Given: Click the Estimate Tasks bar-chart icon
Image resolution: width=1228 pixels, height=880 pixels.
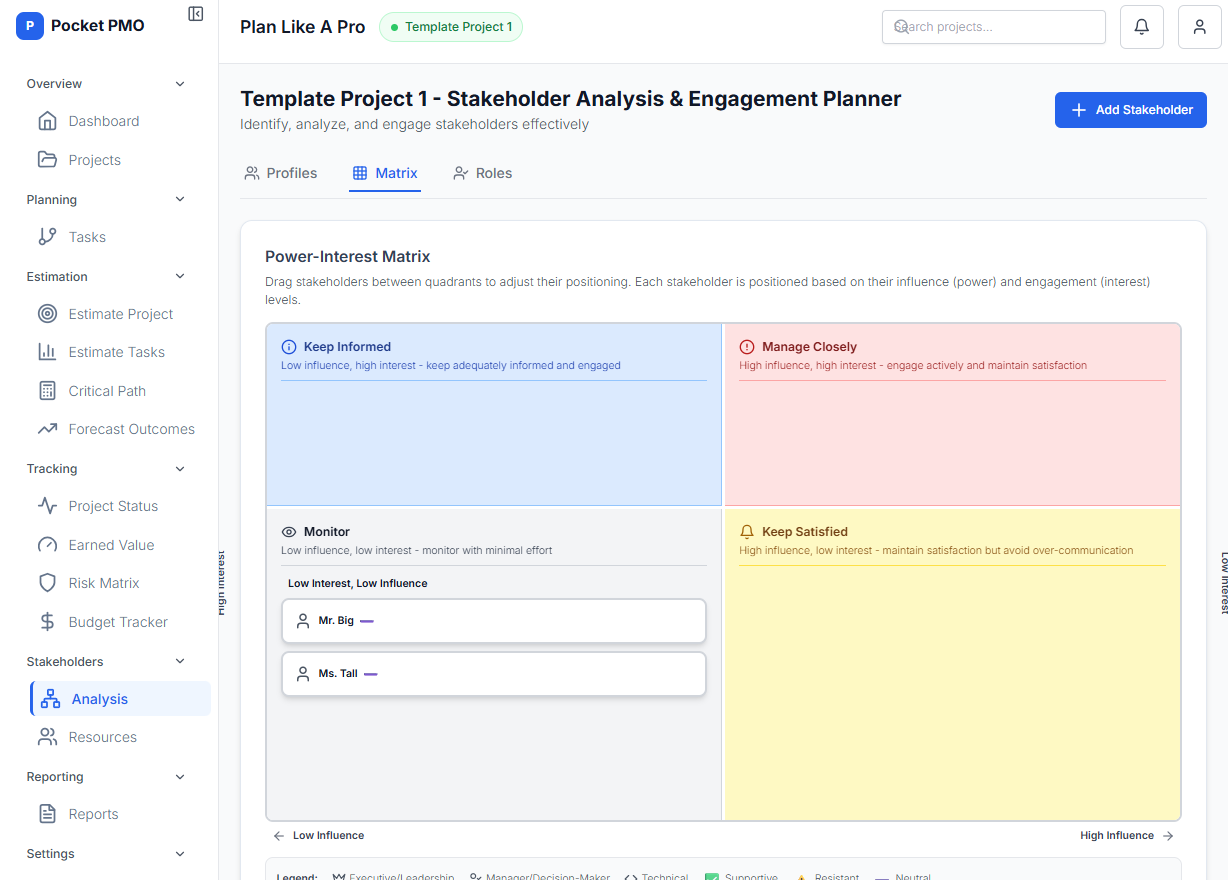Looking at the screenshot, I should point(48,351).
